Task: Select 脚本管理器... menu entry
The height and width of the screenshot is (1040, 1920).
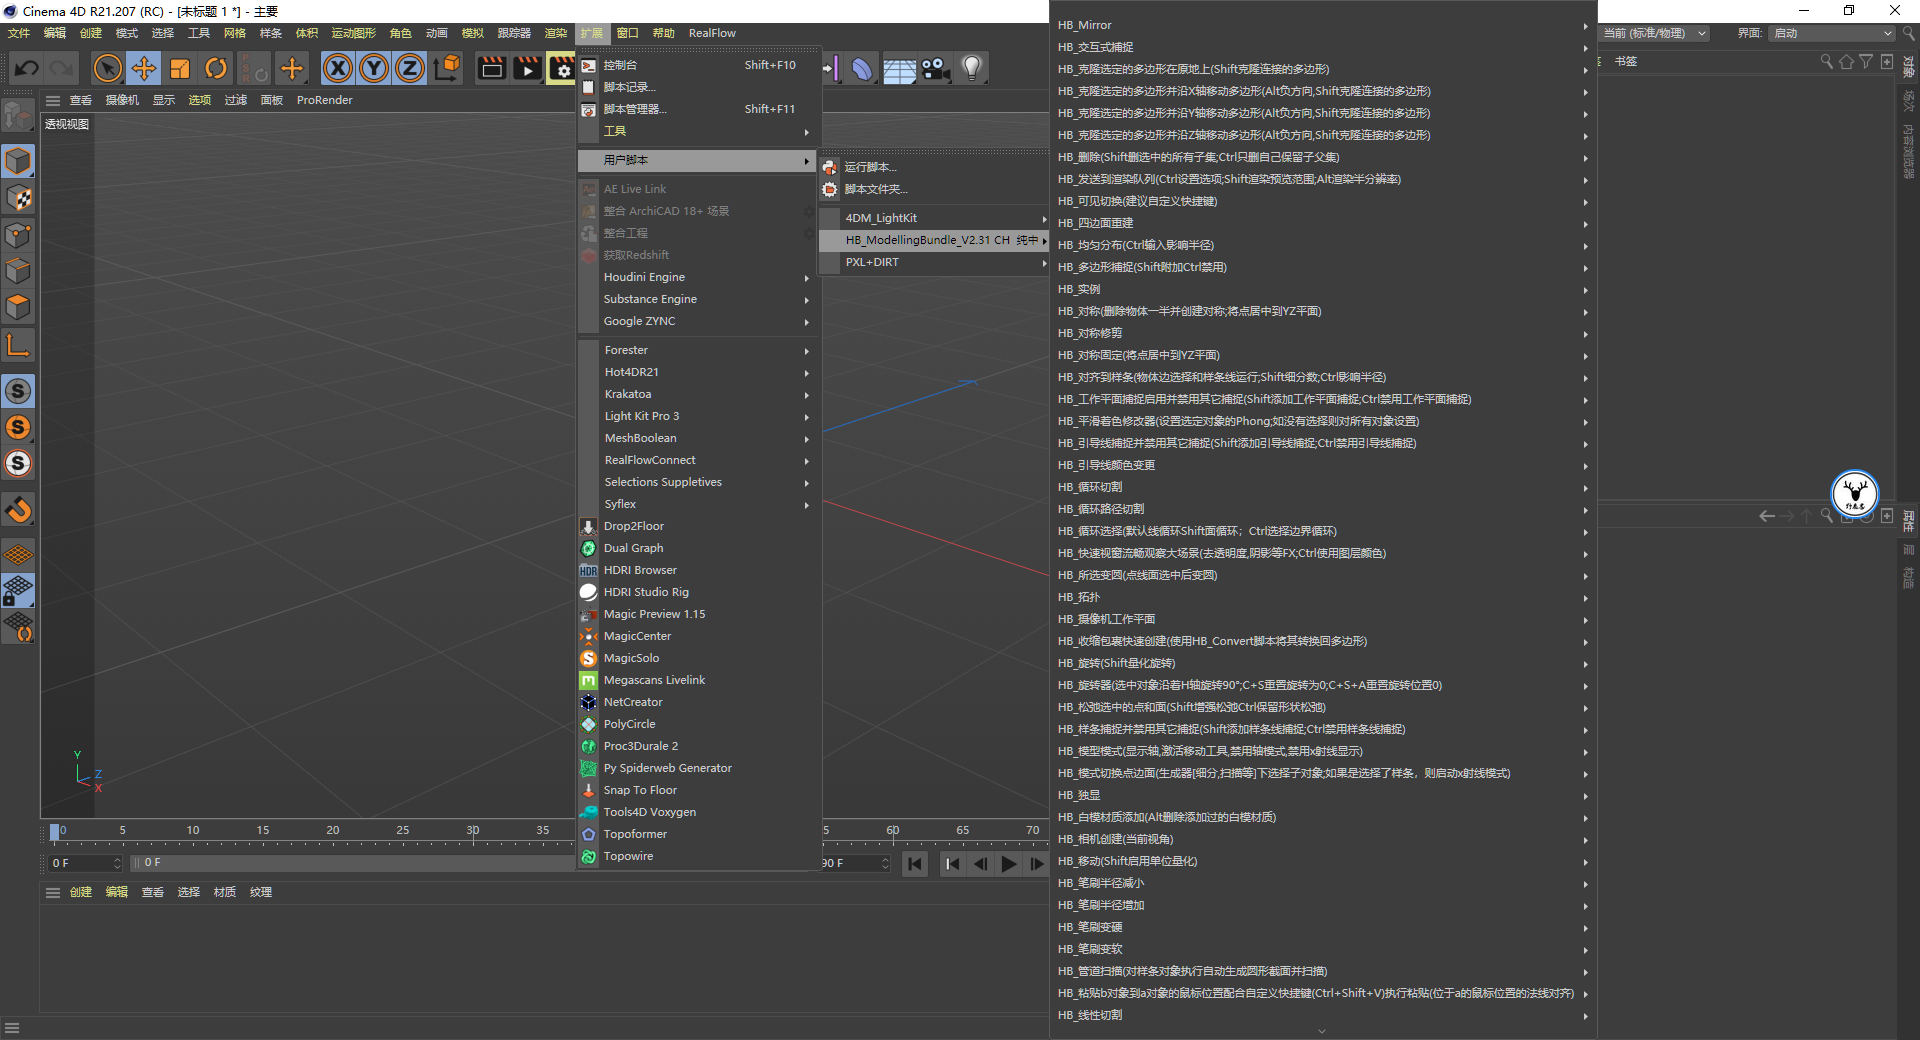Action: click(x=699, y=109)
